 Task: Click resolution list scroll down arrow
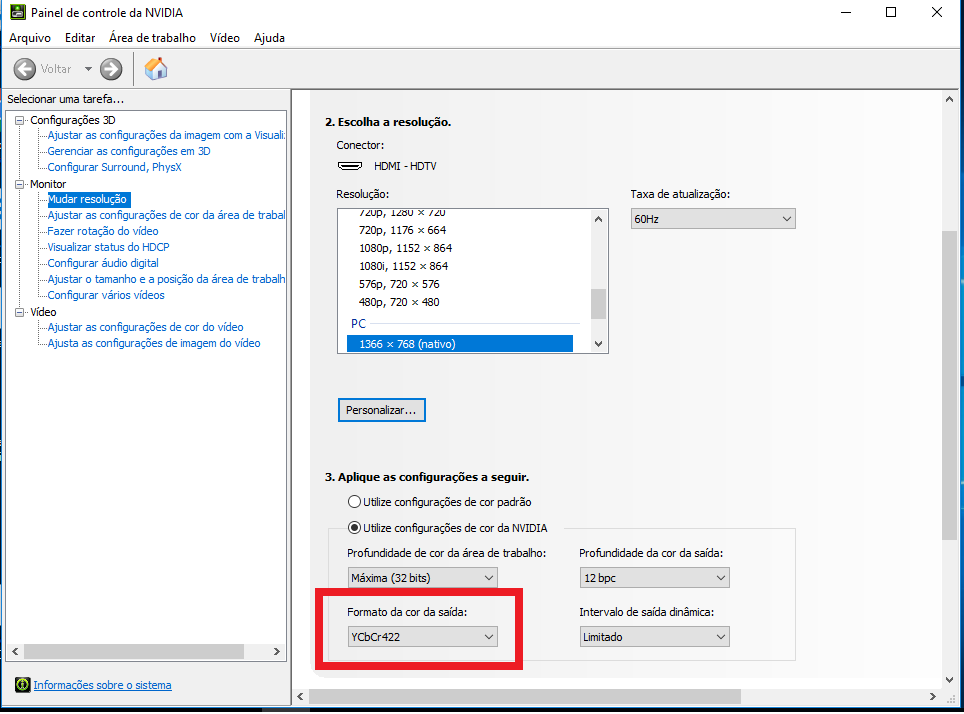pos(599,344)
